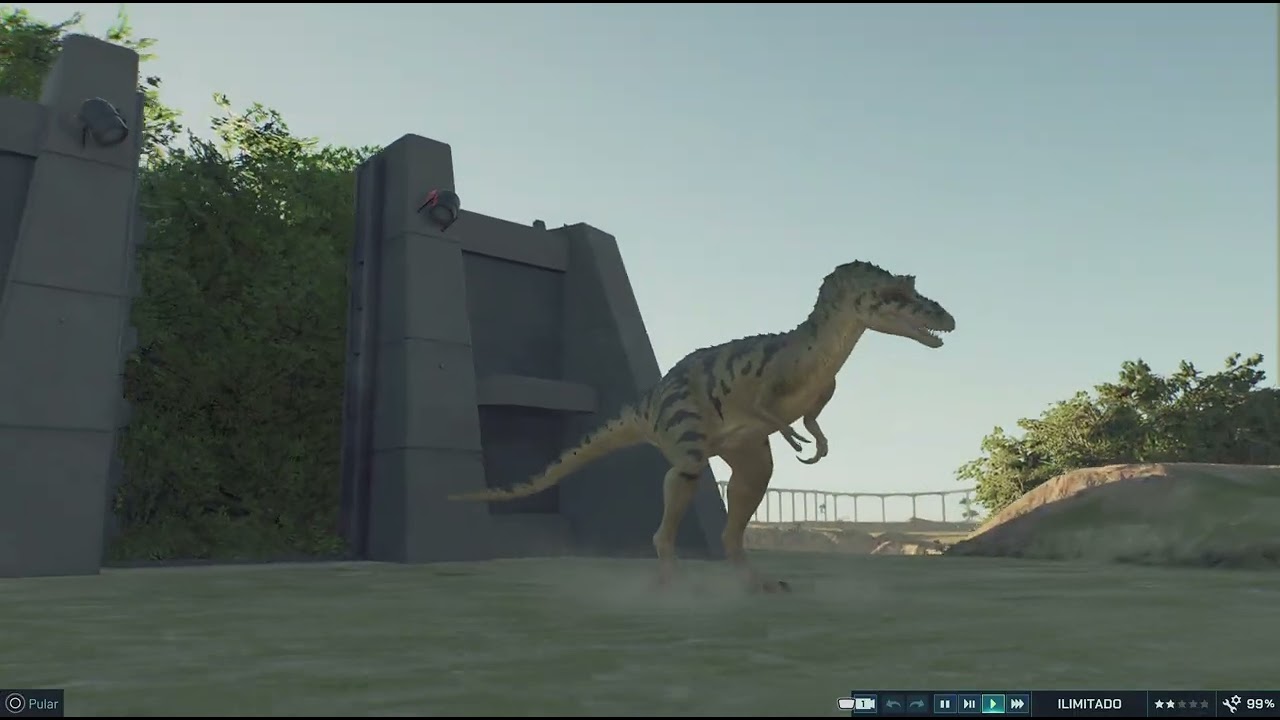Open the maintenance wrench and gear icon
The height and width of the screenshot is (720, 1280).
click(1232, 704)
